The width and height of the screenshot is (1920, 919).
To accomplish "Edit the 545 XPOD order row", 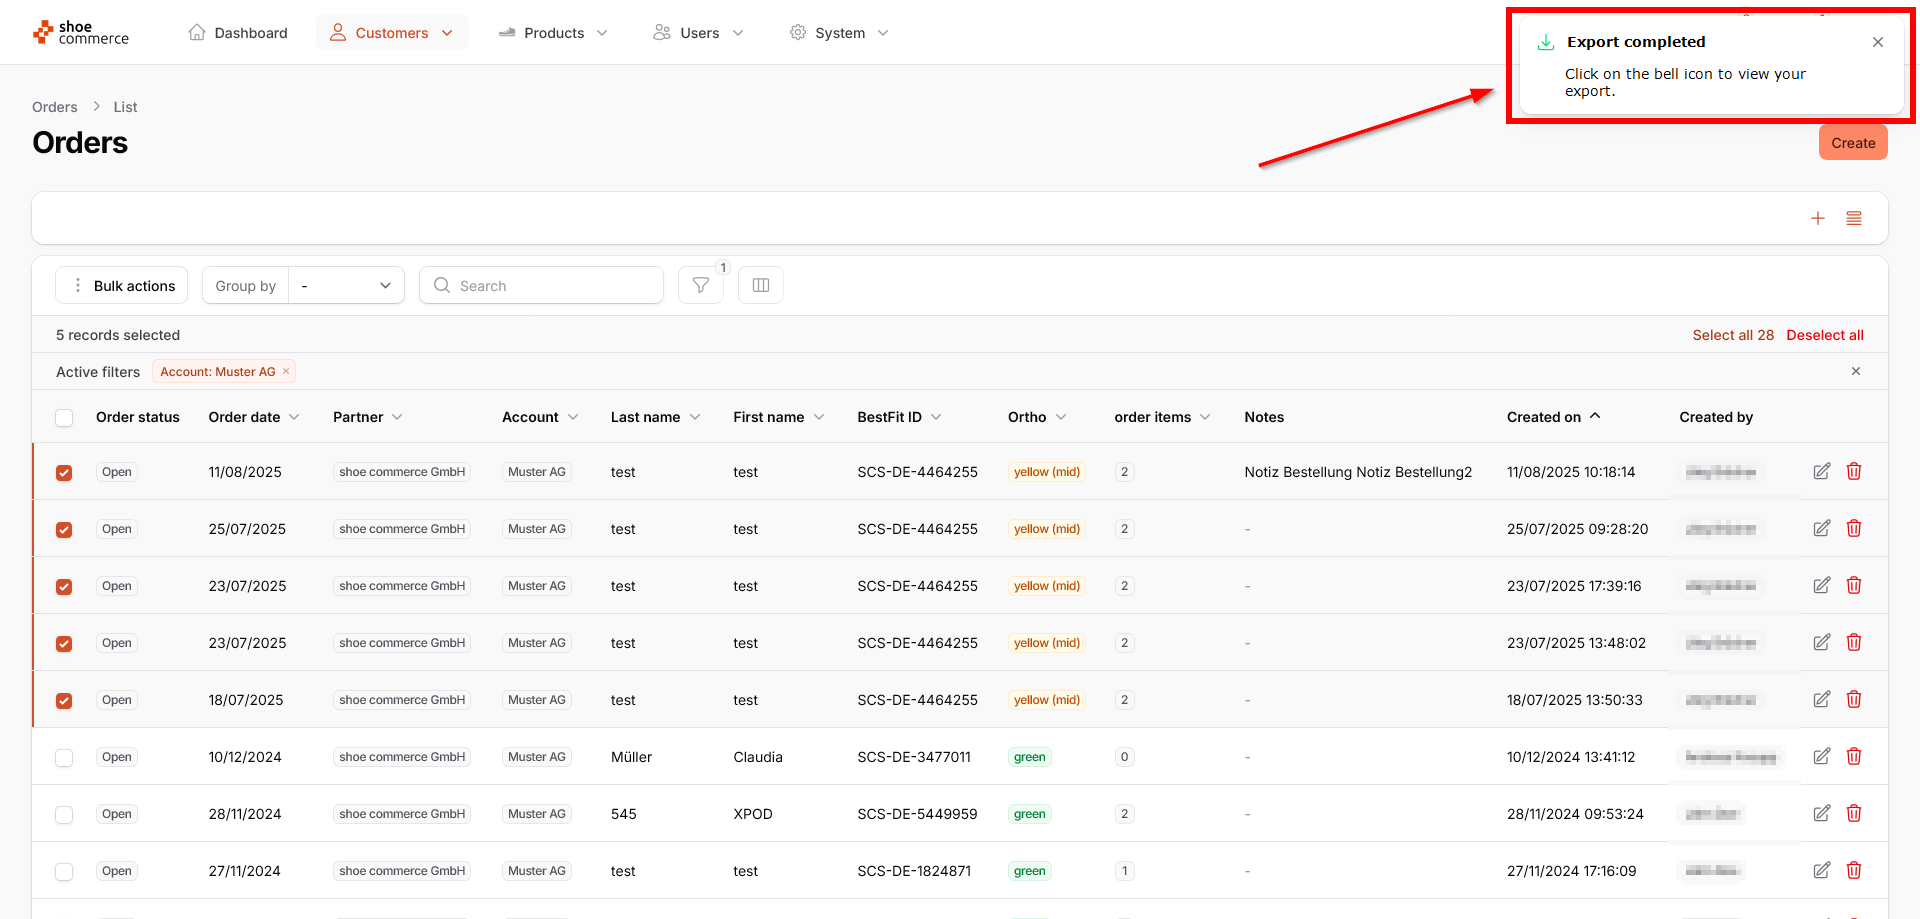I will point(1821,813).
